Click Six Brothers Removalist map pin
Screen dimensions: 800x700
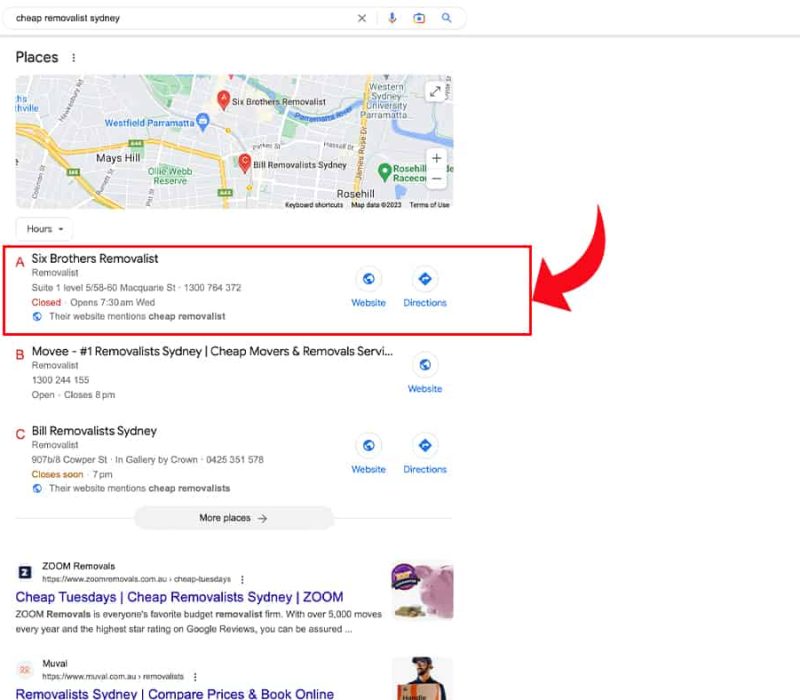tap(224, 99)
